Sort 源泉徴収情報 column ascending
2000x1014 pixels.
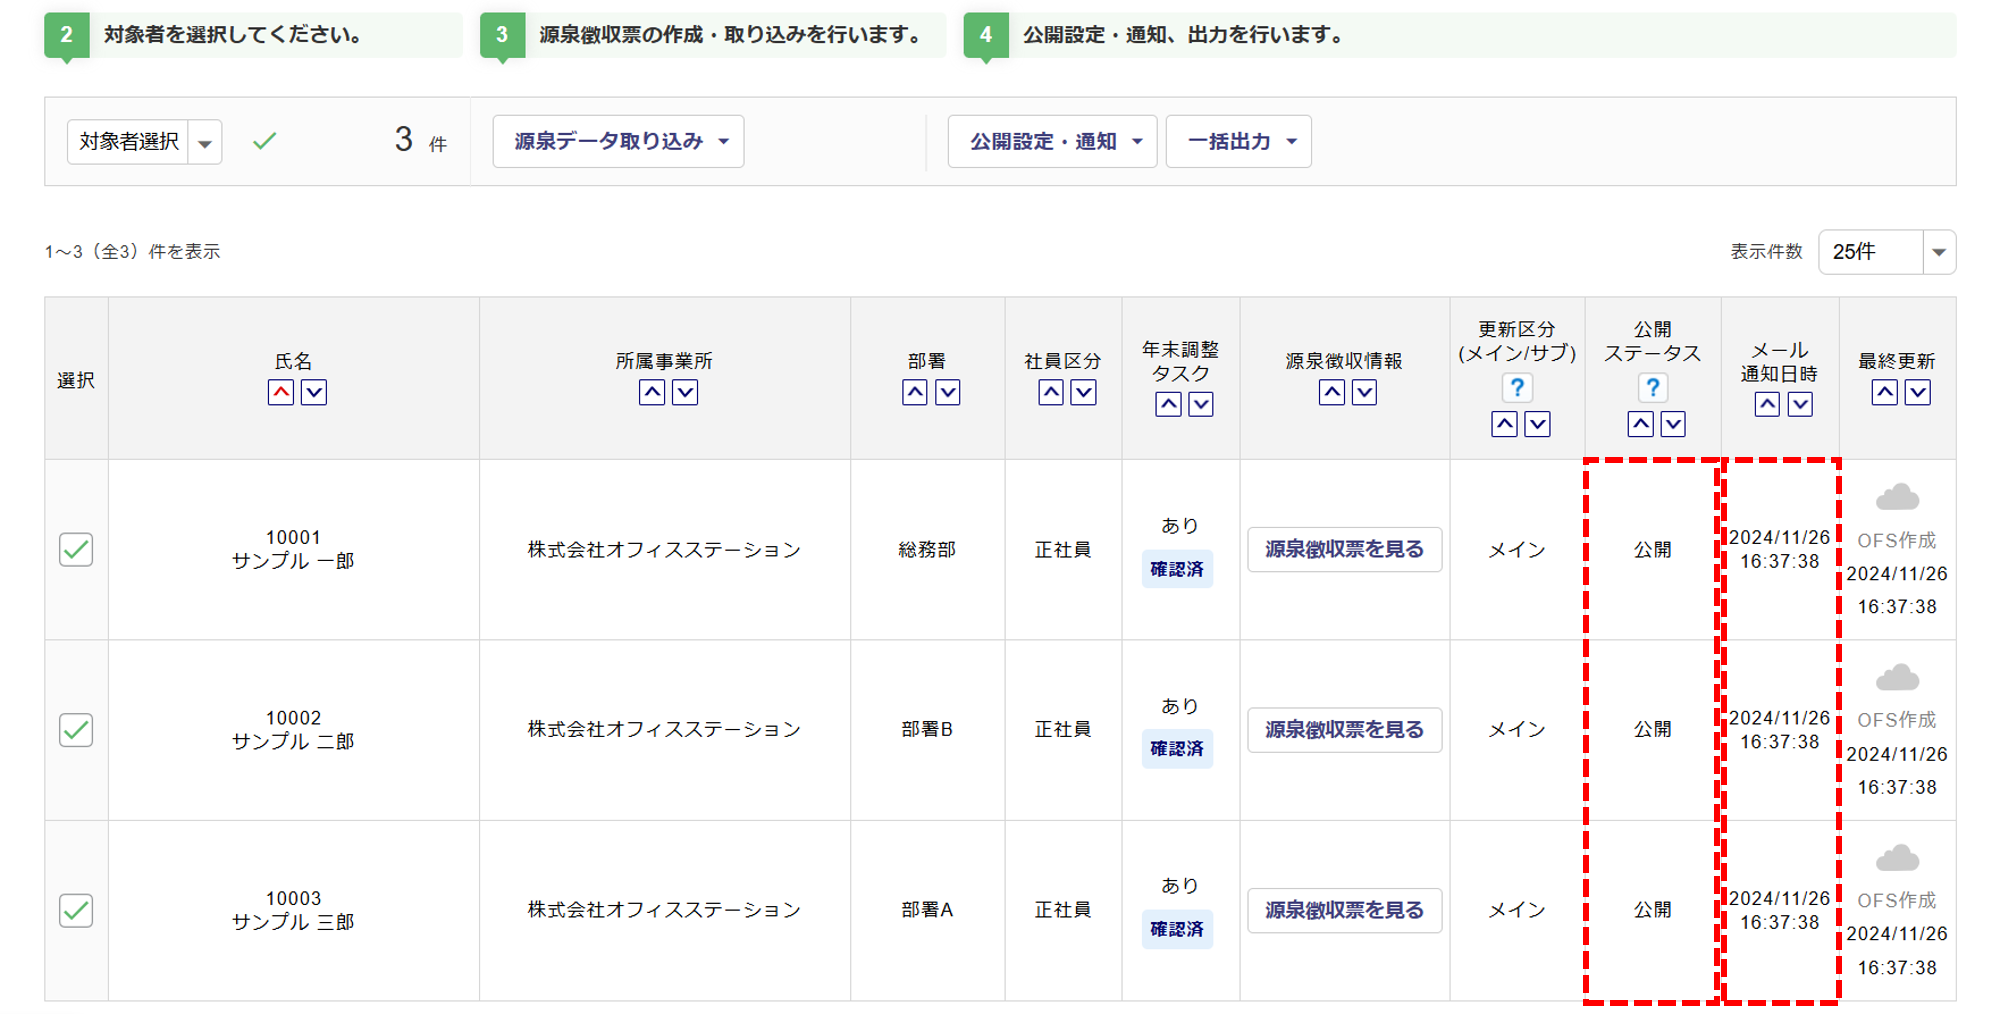(1332, 393)
